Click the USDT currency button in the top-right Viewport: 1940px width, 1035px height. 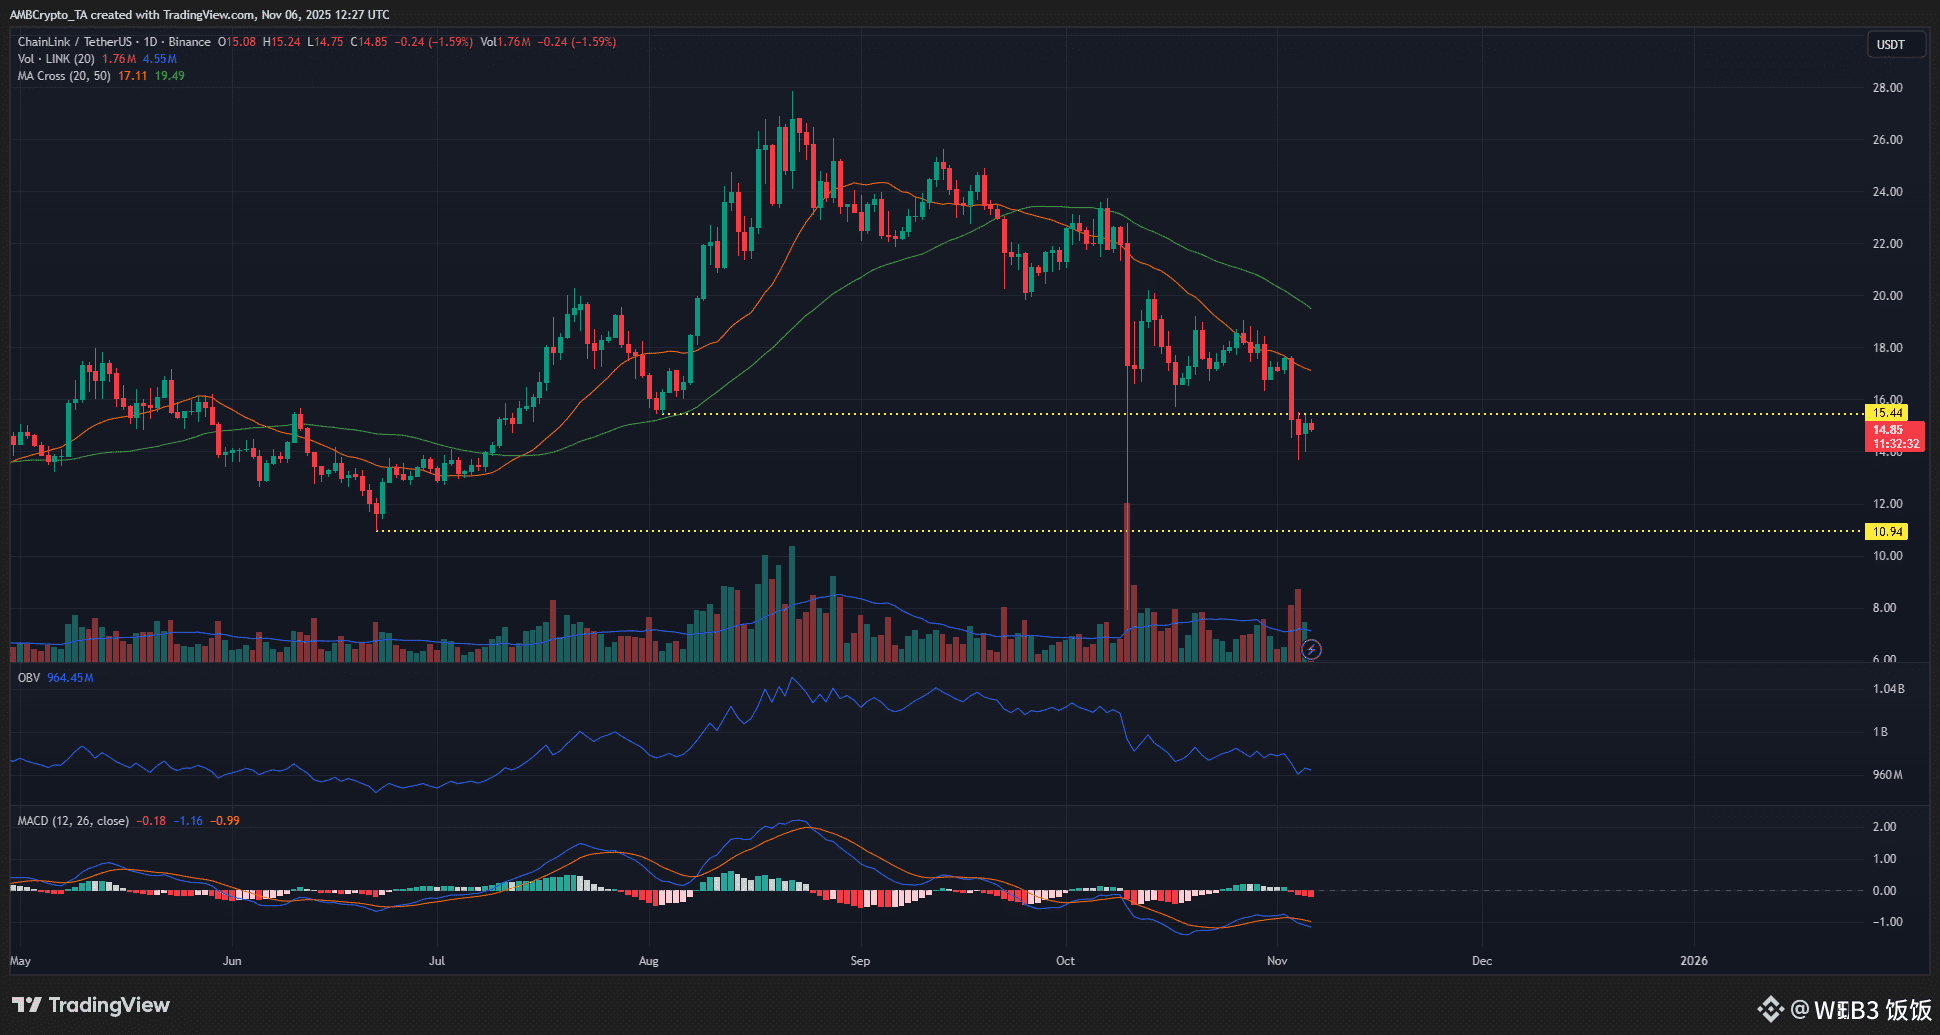pos(1896,44)
